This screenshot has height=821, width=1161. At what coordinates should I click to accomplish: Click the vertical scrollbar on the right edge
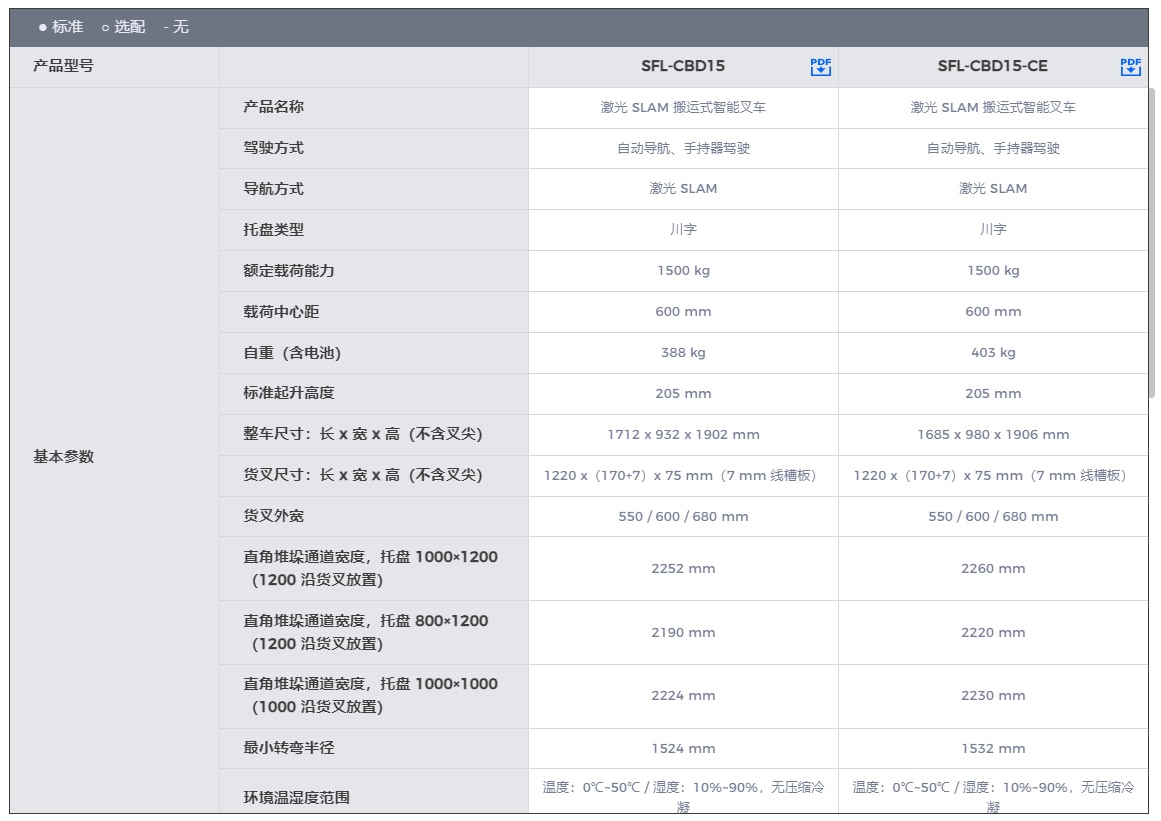click(1152, 240)
